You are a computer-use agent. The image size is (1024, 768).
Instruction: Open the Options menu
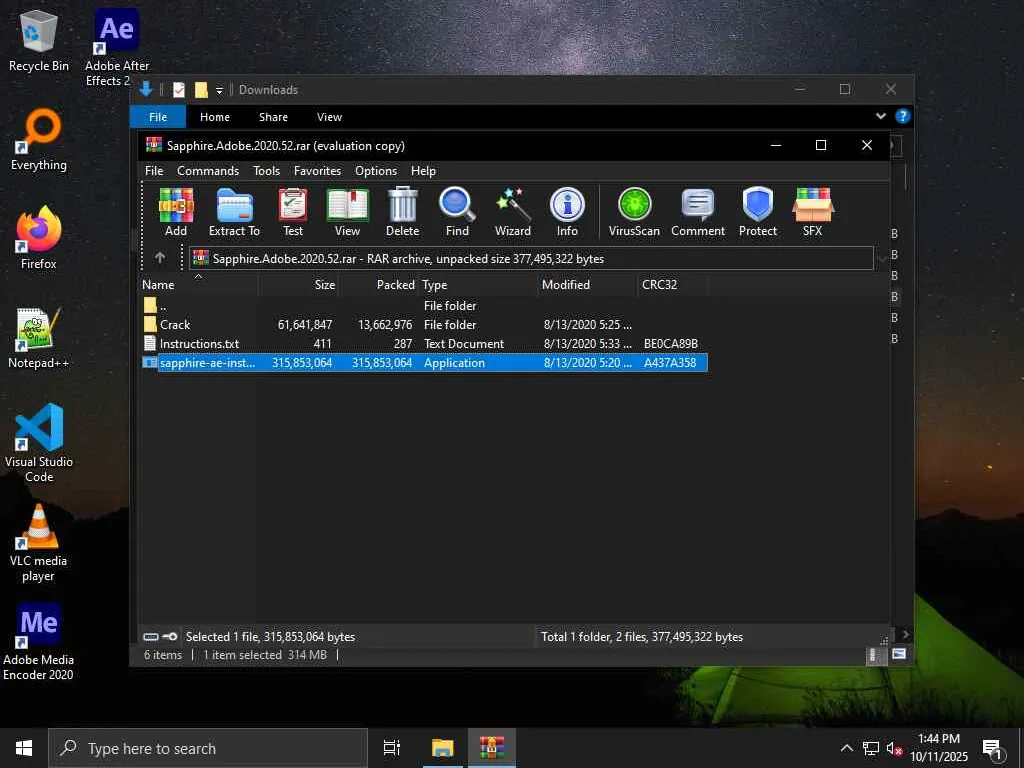[376, 170]
